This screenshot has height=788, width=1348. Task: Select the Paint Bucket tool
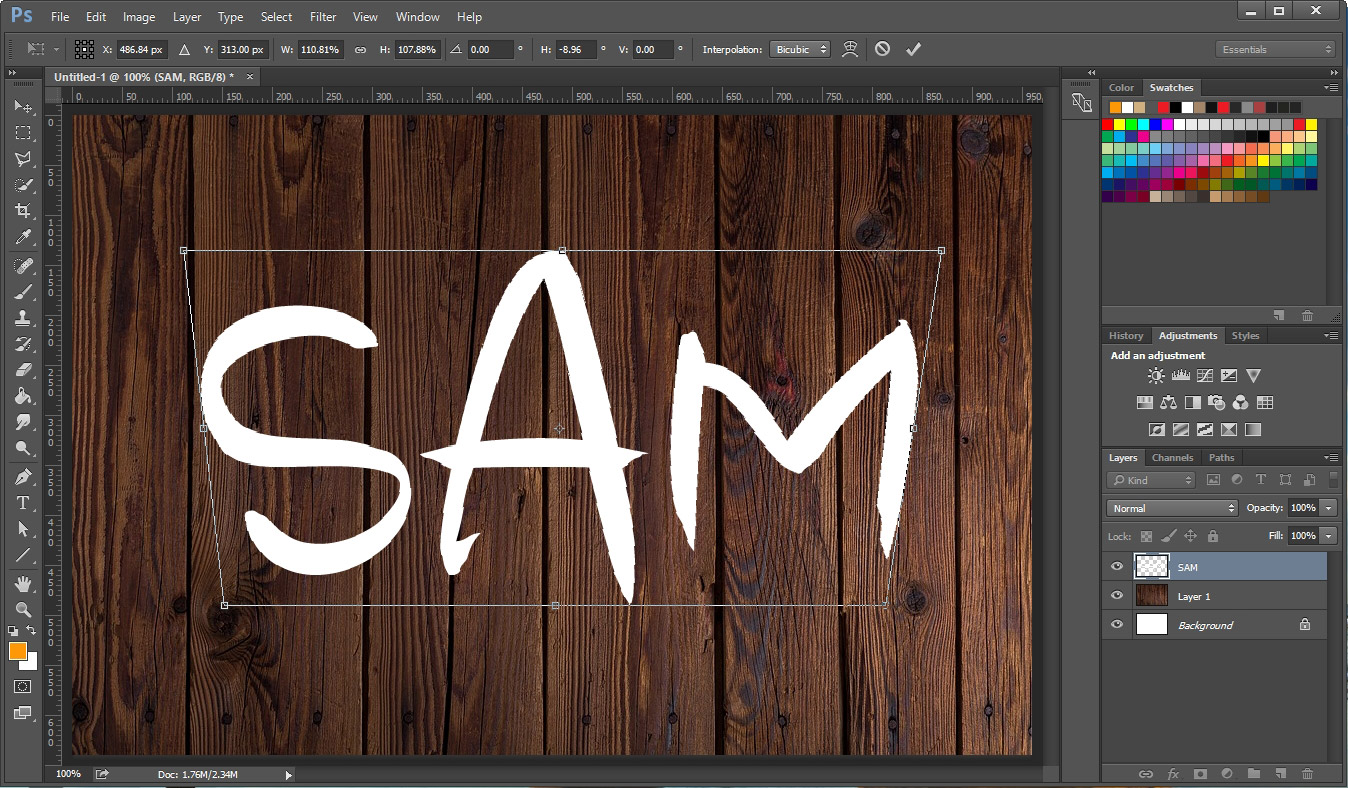tap(22, 396)
